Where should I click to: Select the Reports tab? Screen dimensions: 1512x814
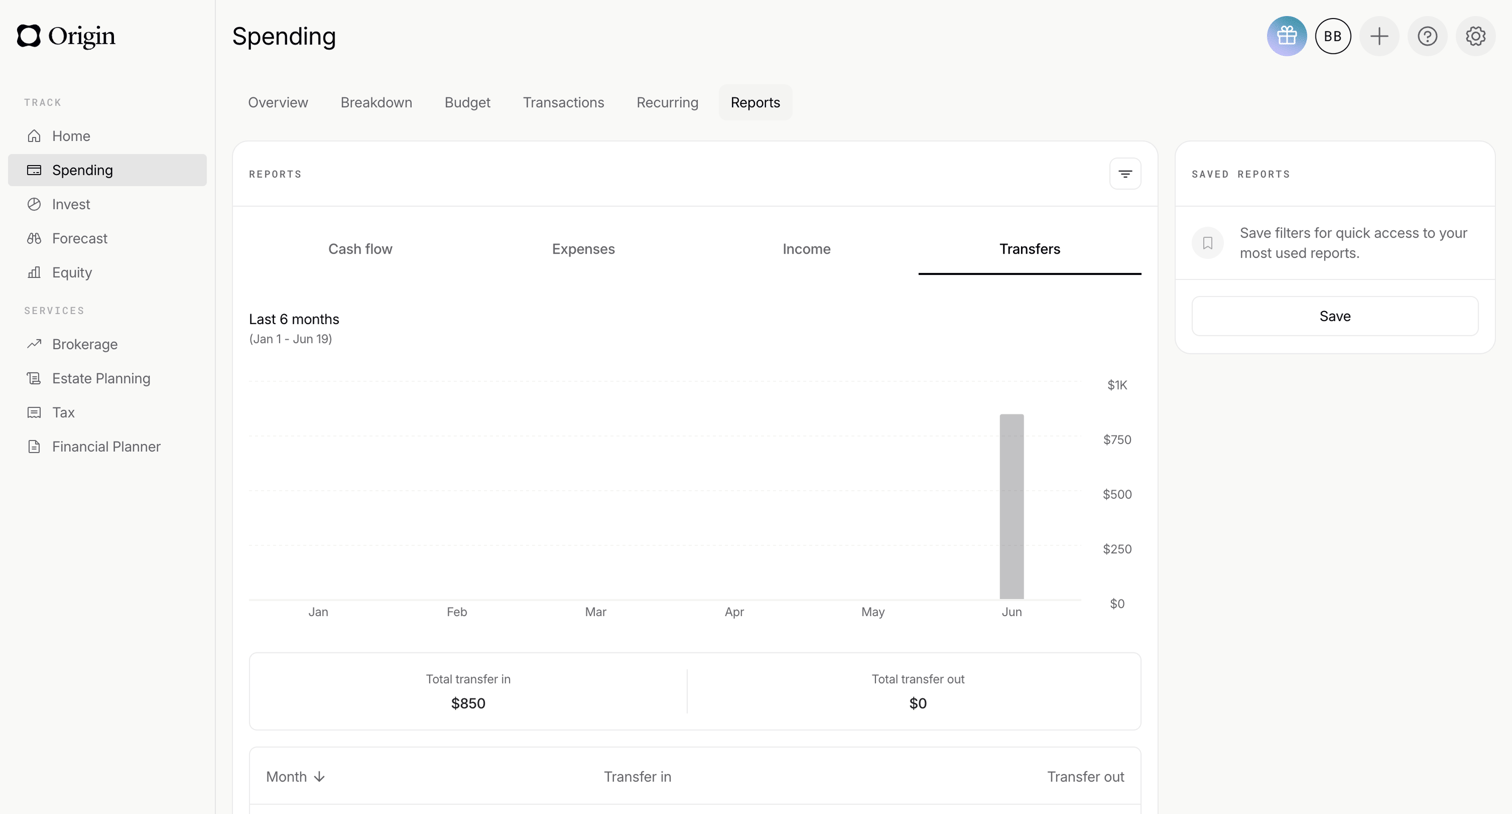755,102
